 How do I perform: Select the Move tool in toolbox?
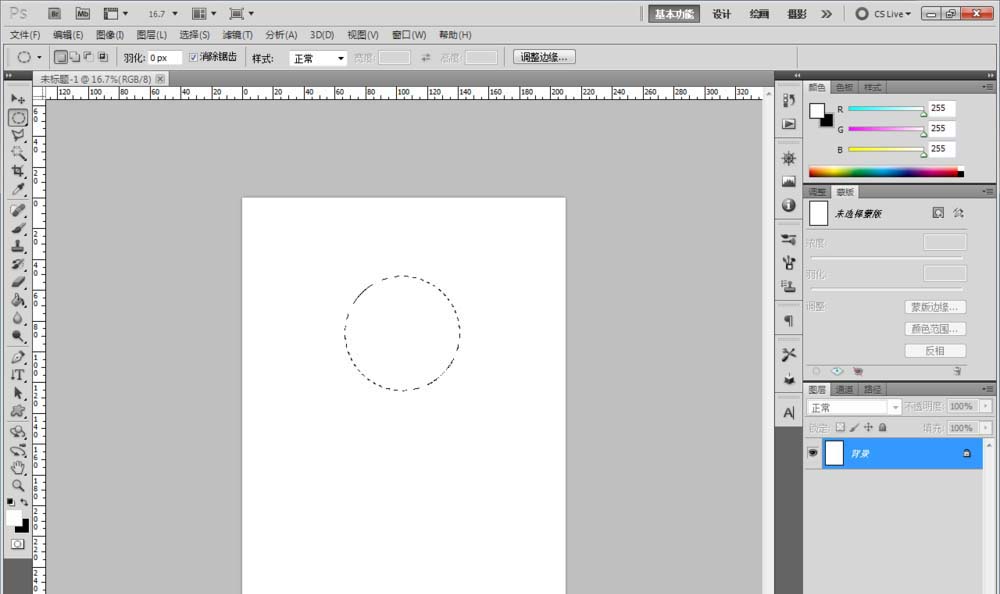[18, 99]
